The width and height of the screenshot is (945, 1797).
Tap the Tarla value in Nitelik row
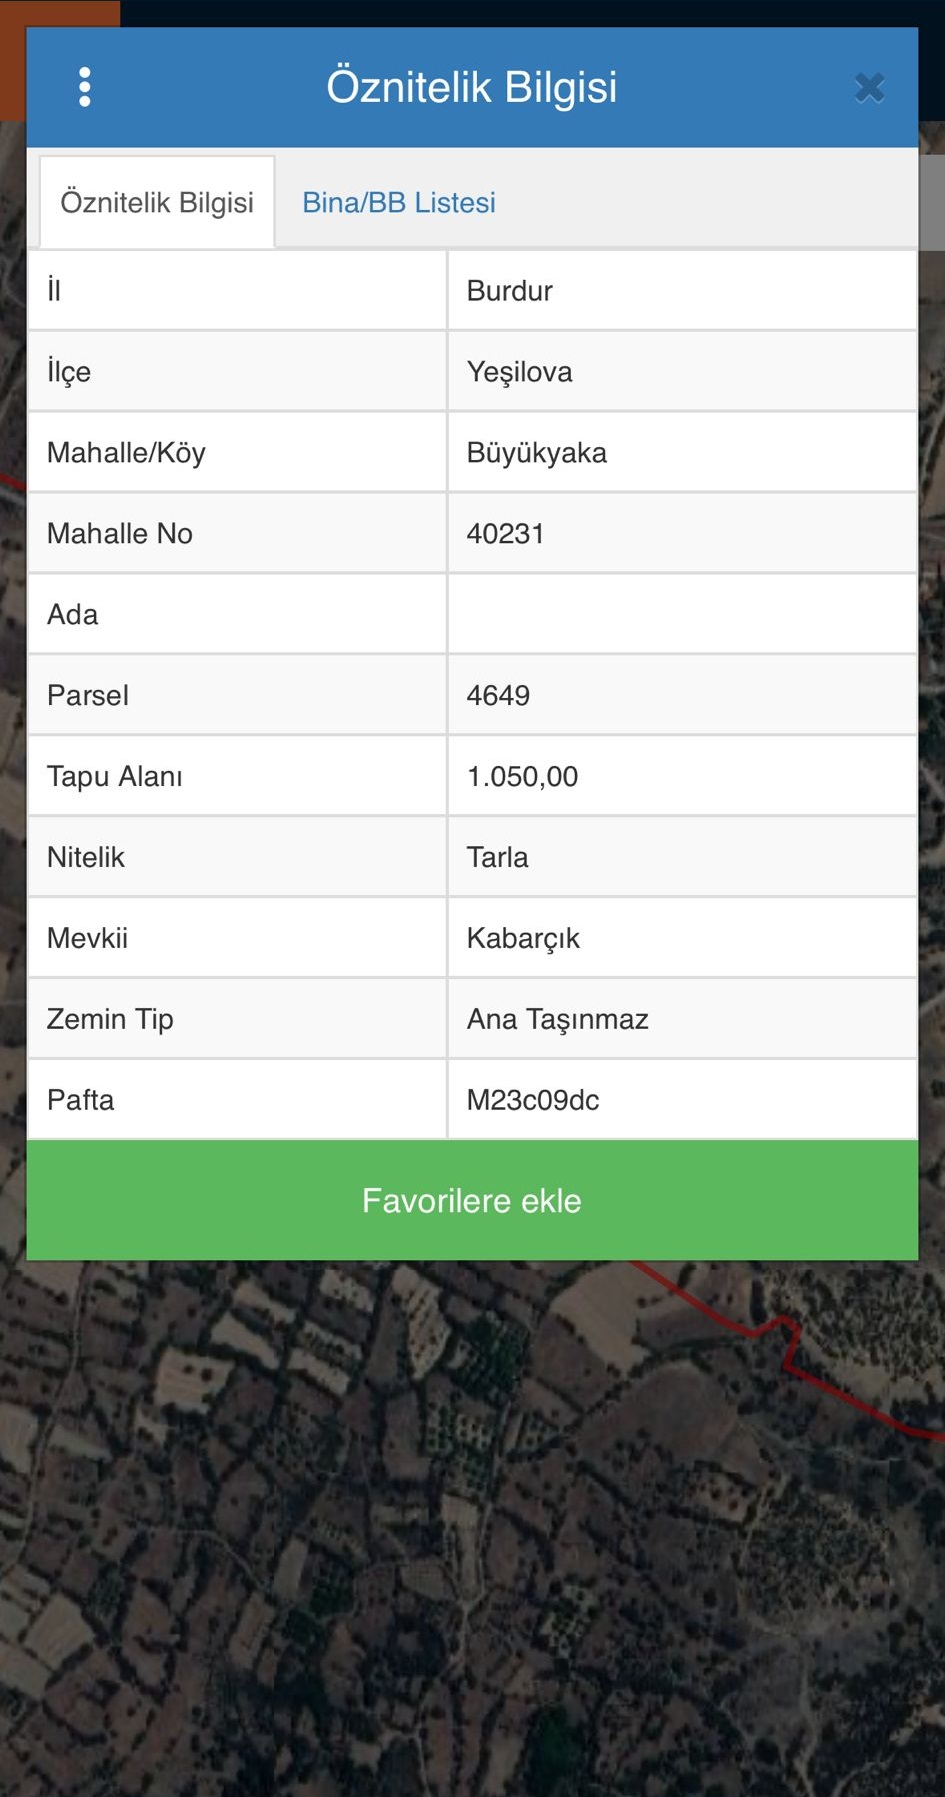(497, 858)
